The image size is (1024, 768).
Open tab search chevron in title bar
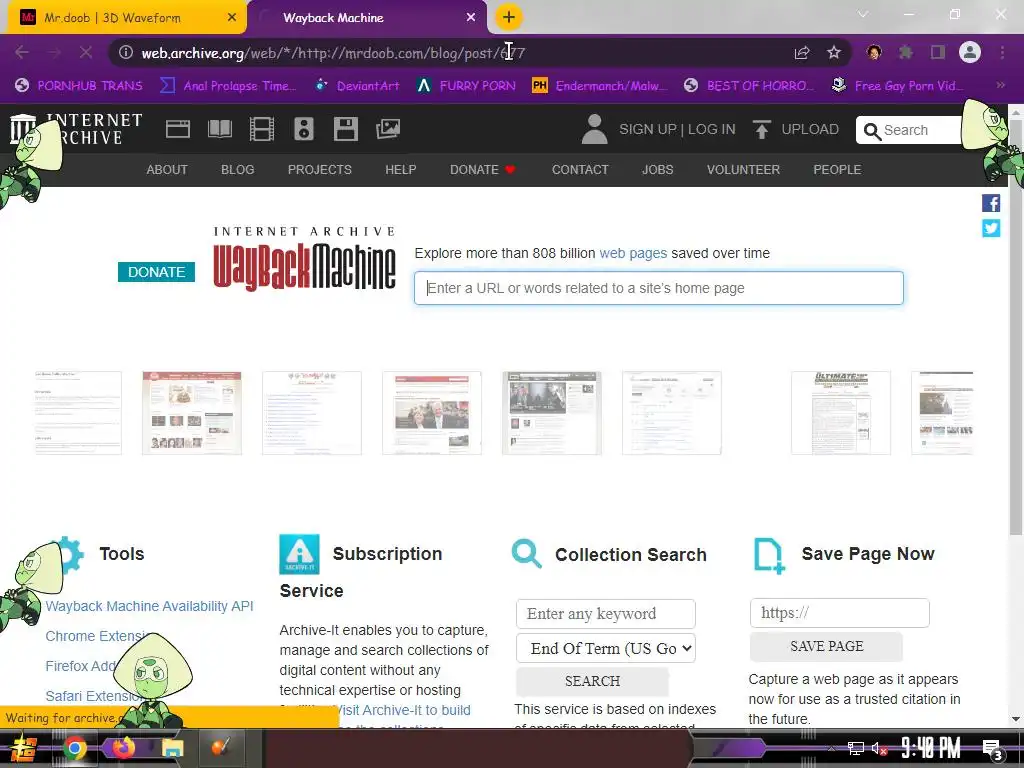point(863,14)
